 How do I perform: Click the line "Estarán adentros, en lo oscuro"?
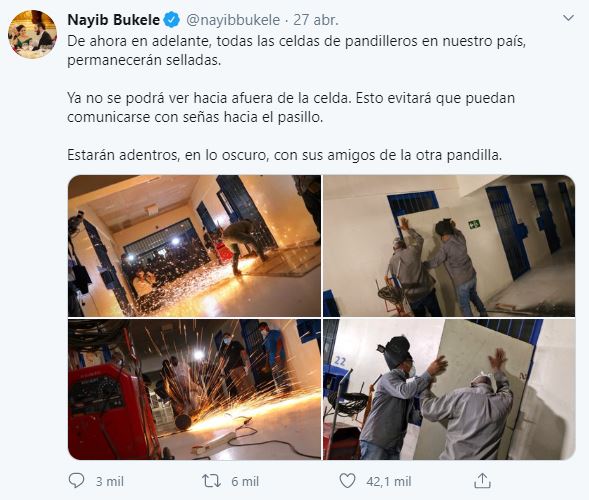click(284, 155)
